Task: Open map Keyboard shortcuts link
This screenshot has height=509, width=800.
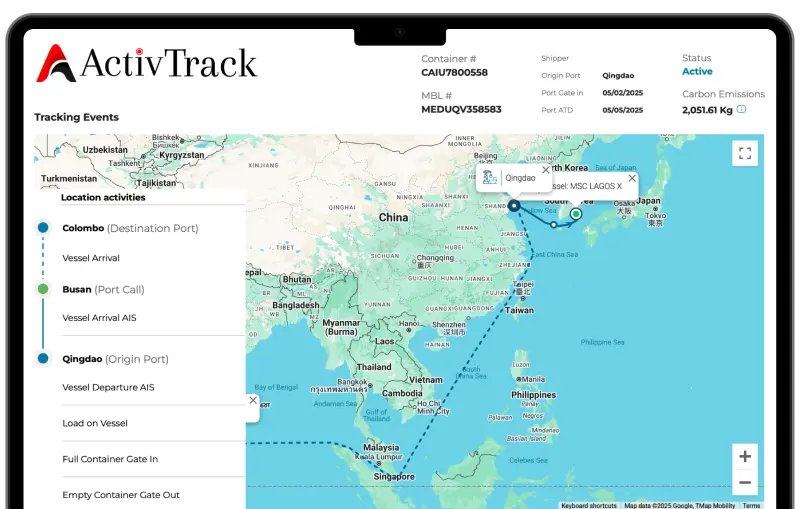Action: (589, 505)
